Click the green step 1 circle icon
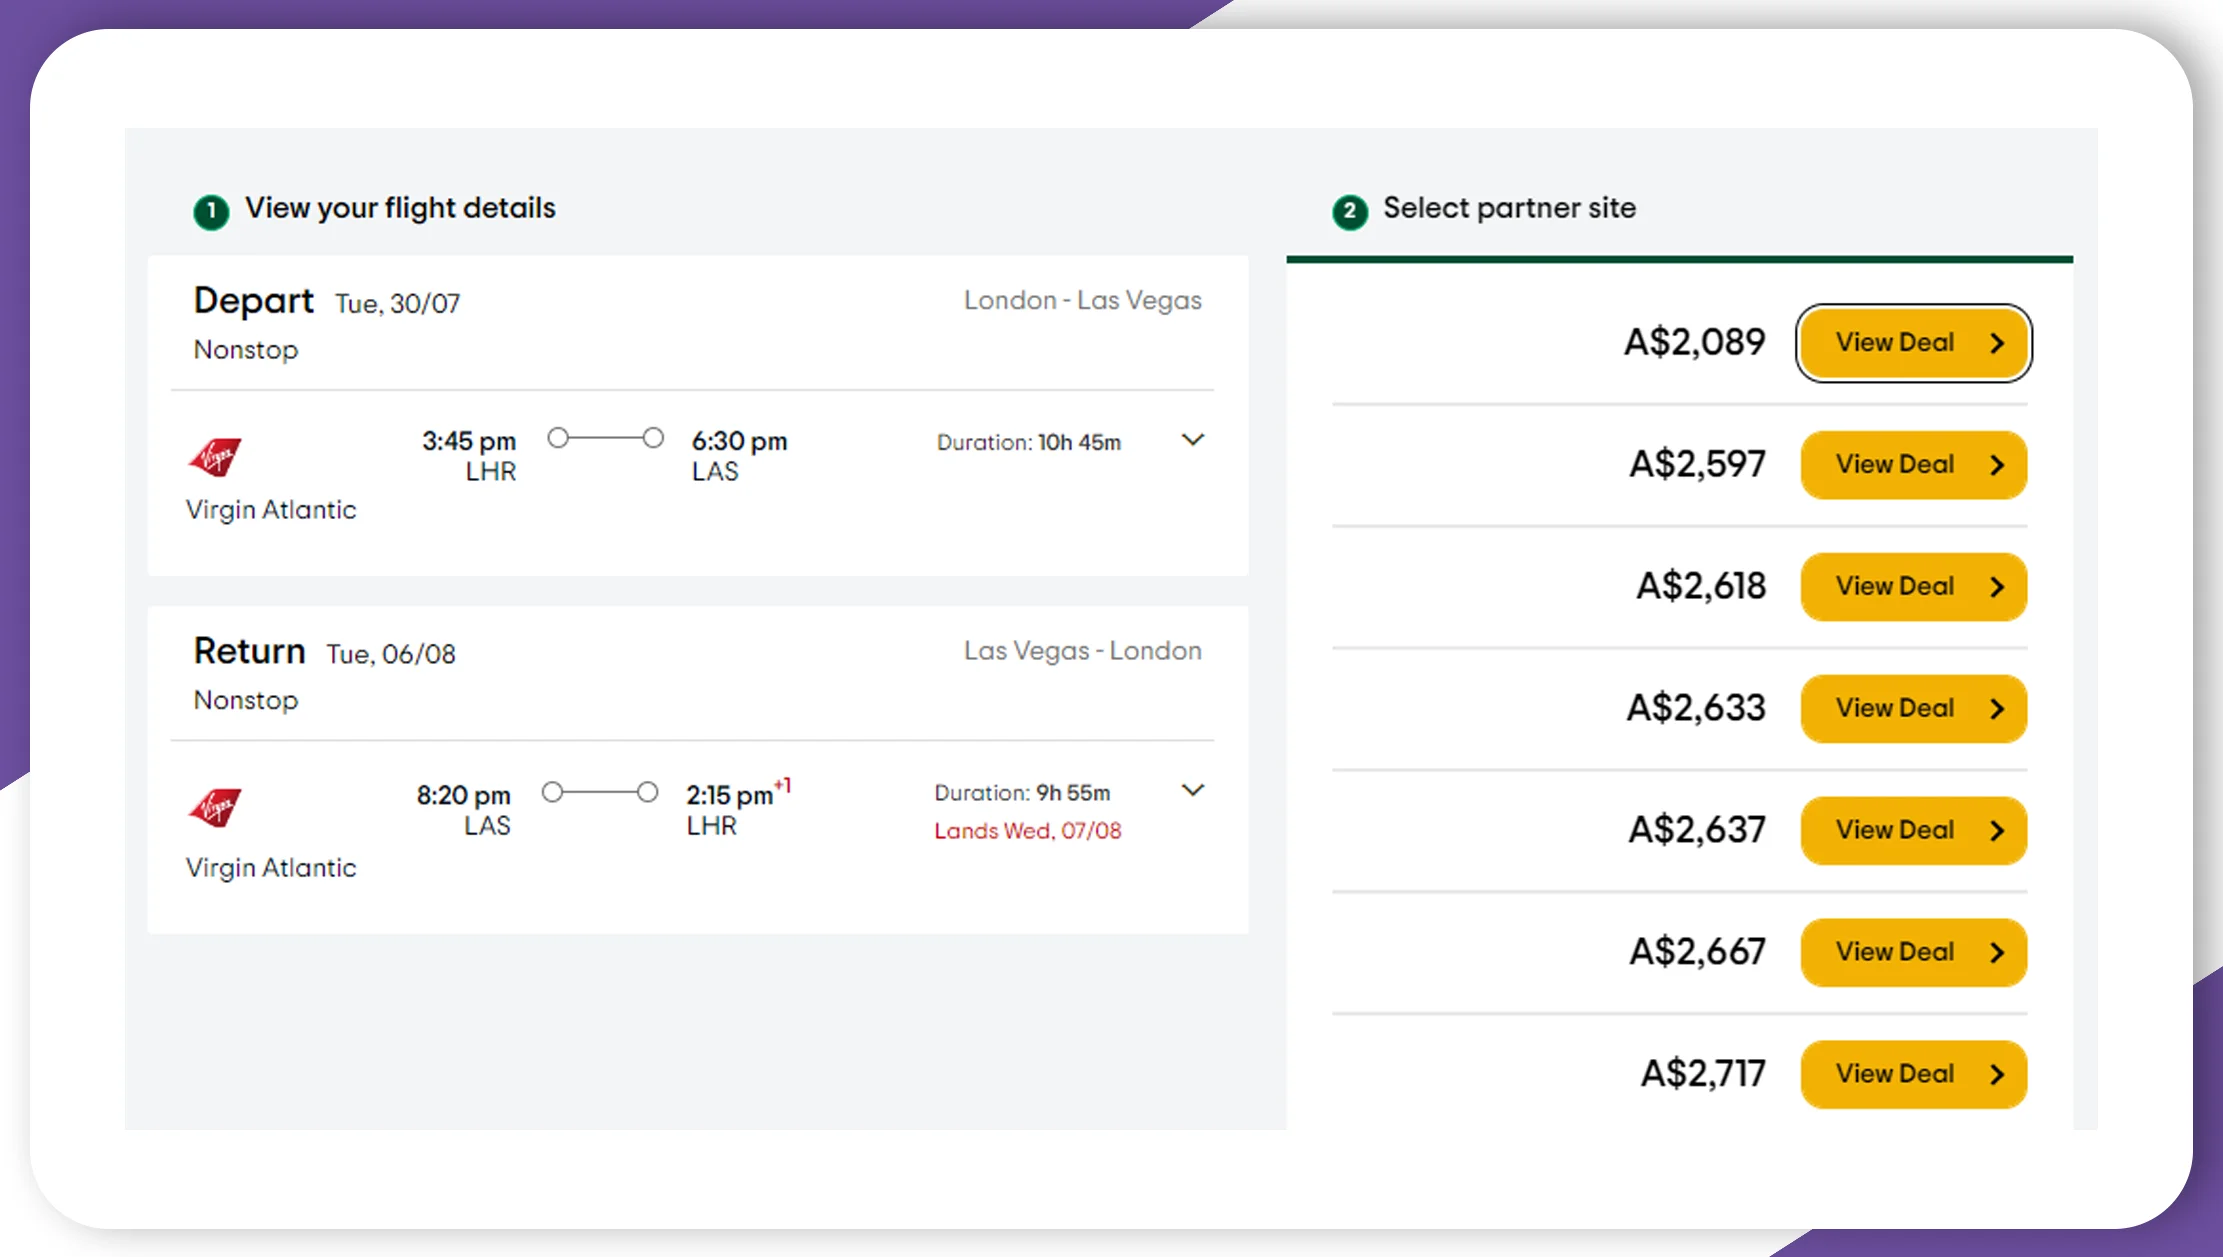 (x=210, y=211)
